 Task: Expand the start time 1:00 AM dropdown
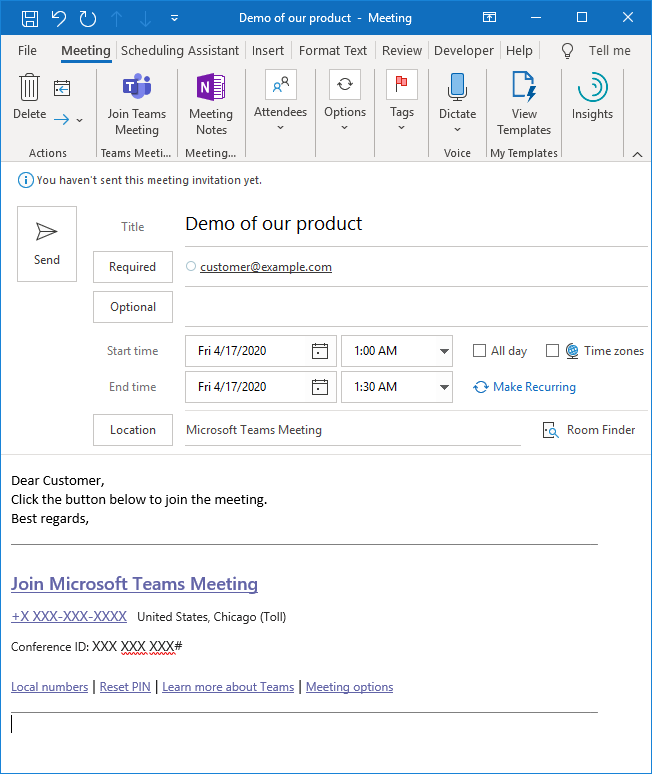(x=444, y=351)
